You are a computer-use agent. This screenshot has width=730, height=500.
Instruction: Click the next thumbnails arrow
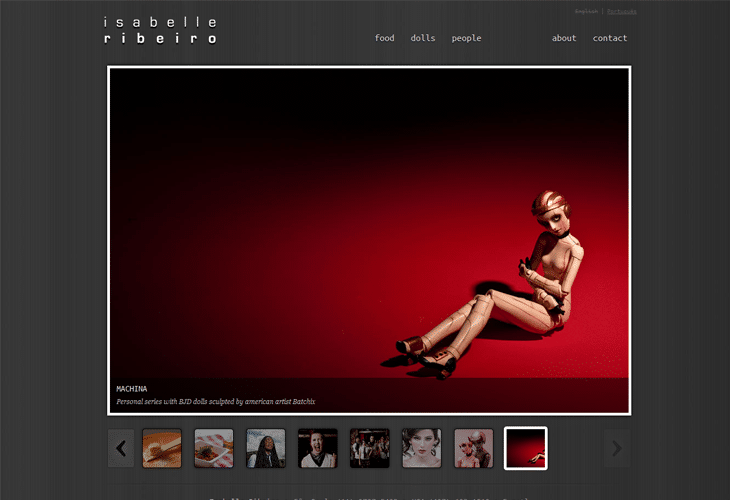pos(616,448)
